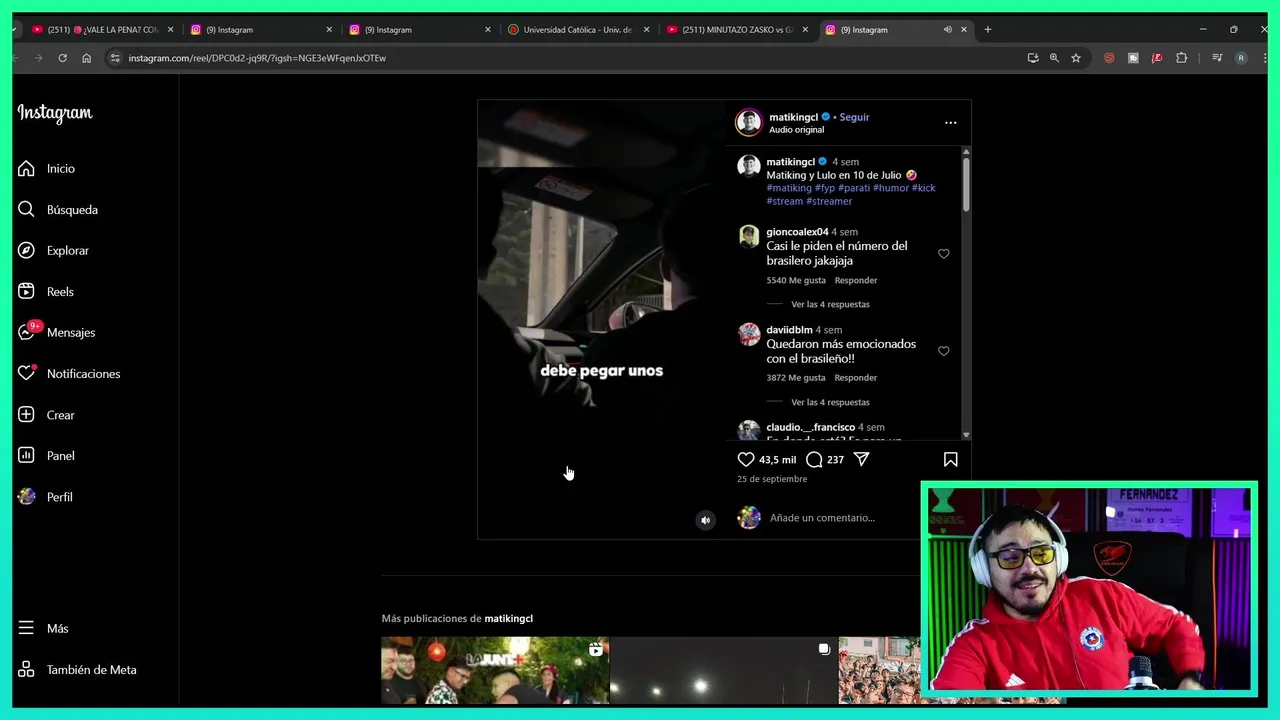Viewport: 1280px width, 720px height.
Task: Reload the page
Action: (x=62, y=58)
